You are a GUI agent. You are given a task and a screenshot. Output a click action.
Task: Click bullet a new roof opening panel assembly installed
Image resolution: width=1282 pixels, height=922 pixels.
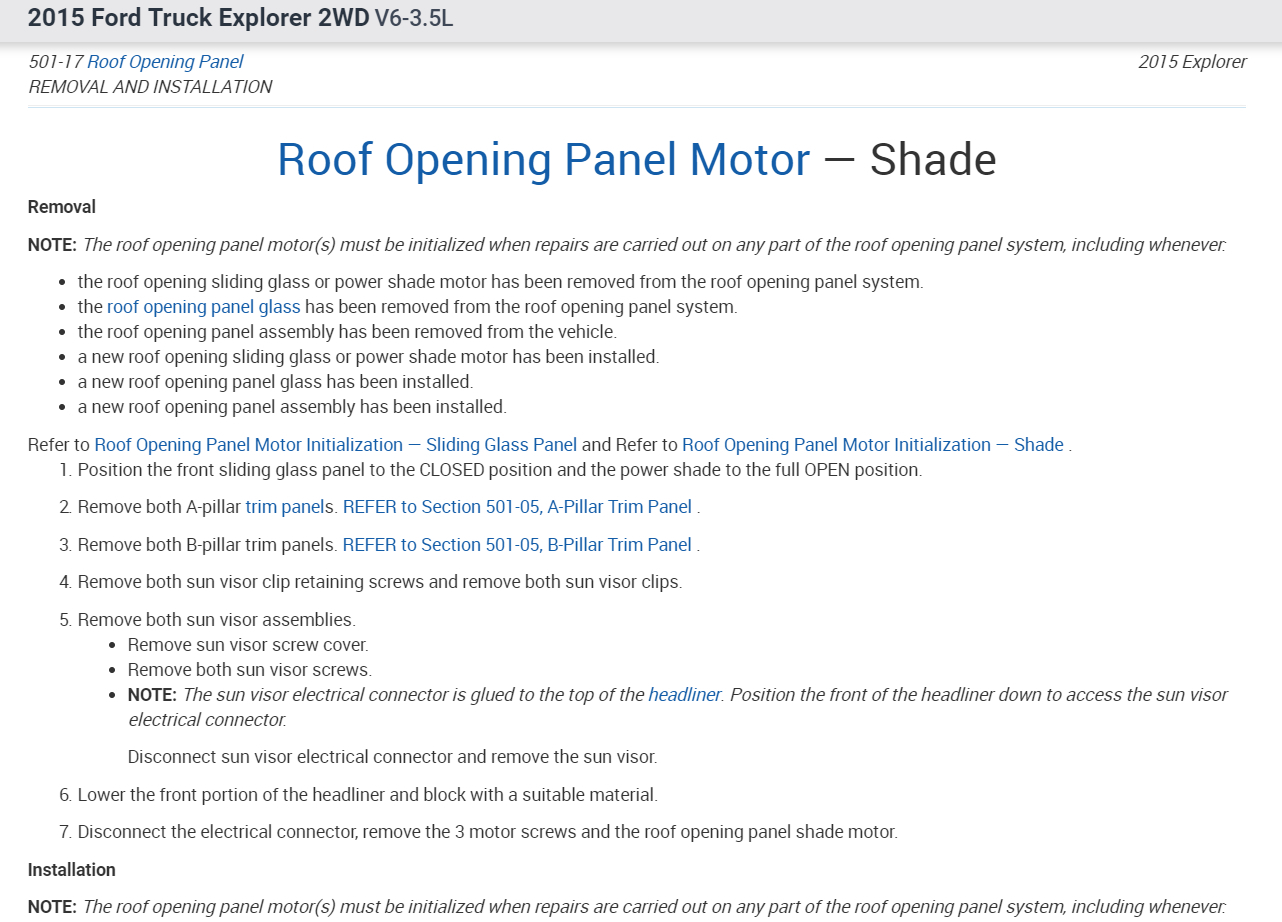tap(292, 407)
